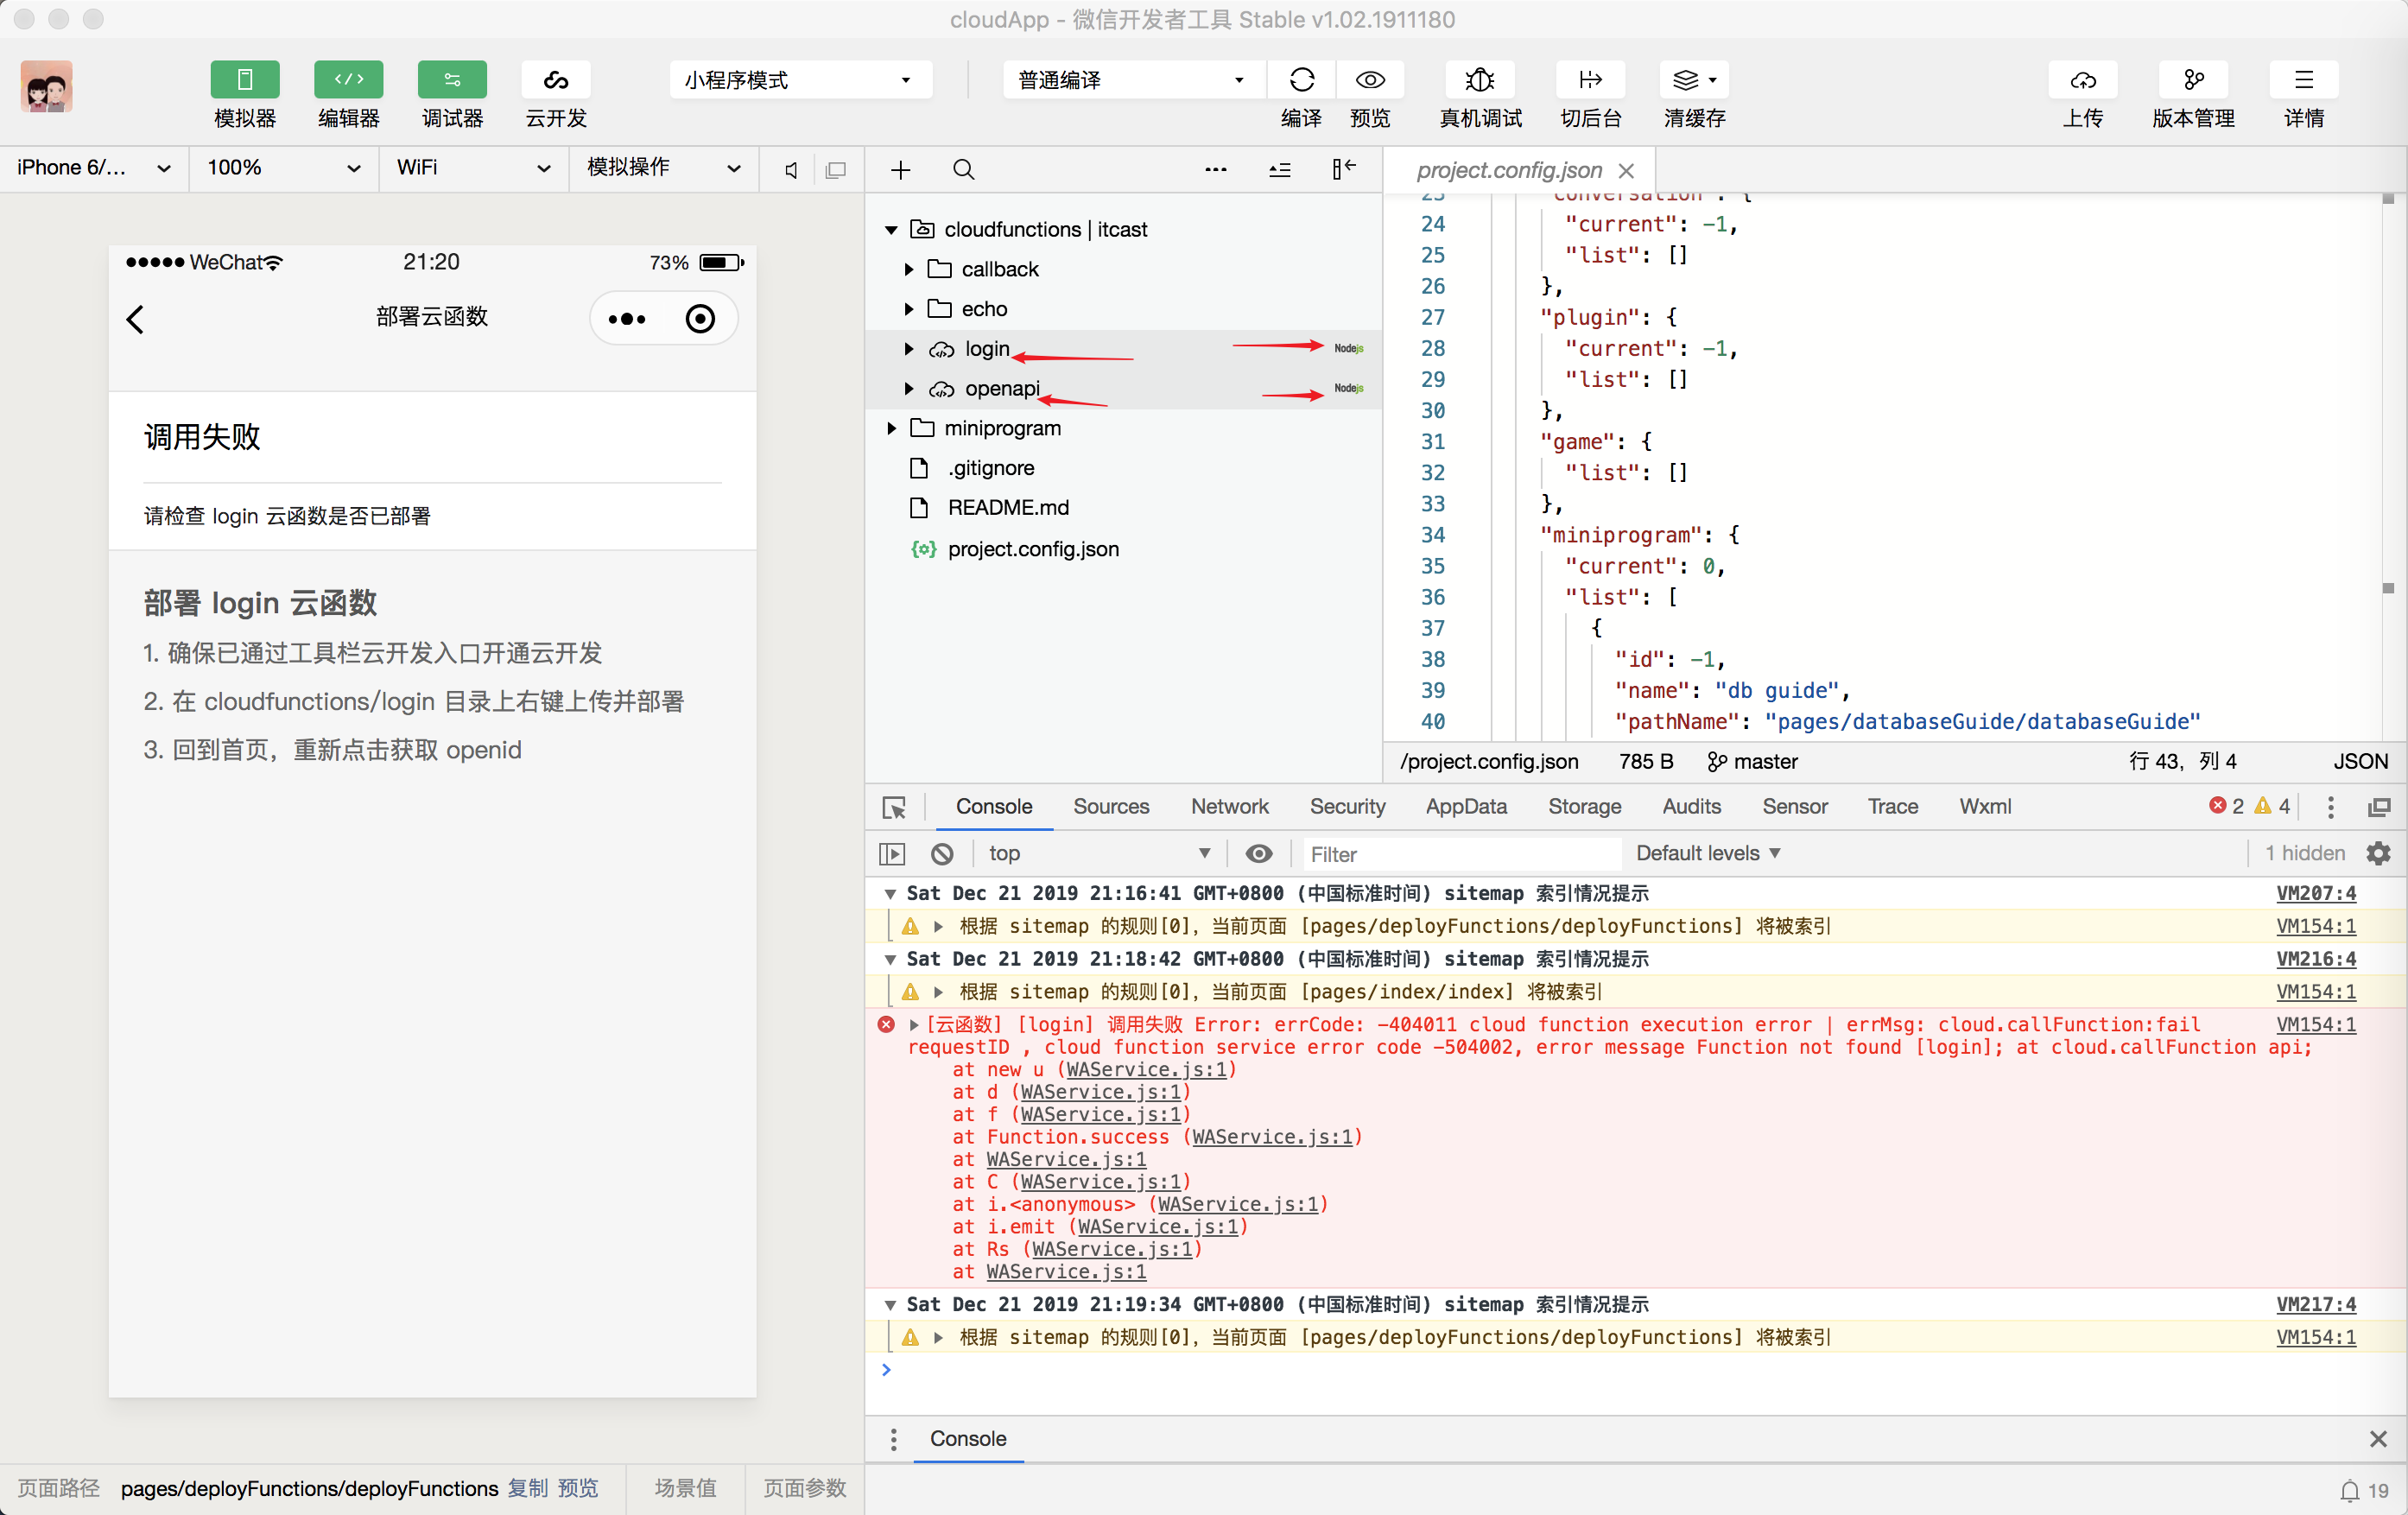Open version management (版本管理)
Screen dimensions: 2408x1515
(2193, 80)
